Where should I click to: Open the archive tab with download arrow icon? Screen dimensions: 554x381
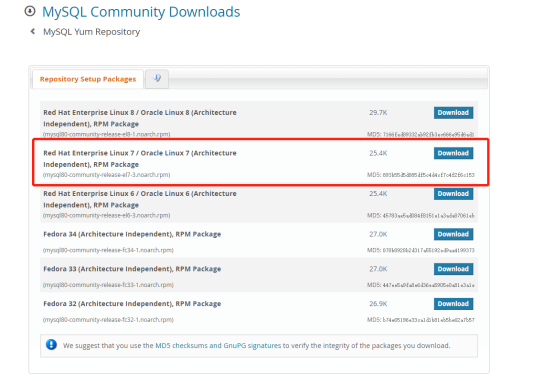pyautogui.click(x=157, y=78)
